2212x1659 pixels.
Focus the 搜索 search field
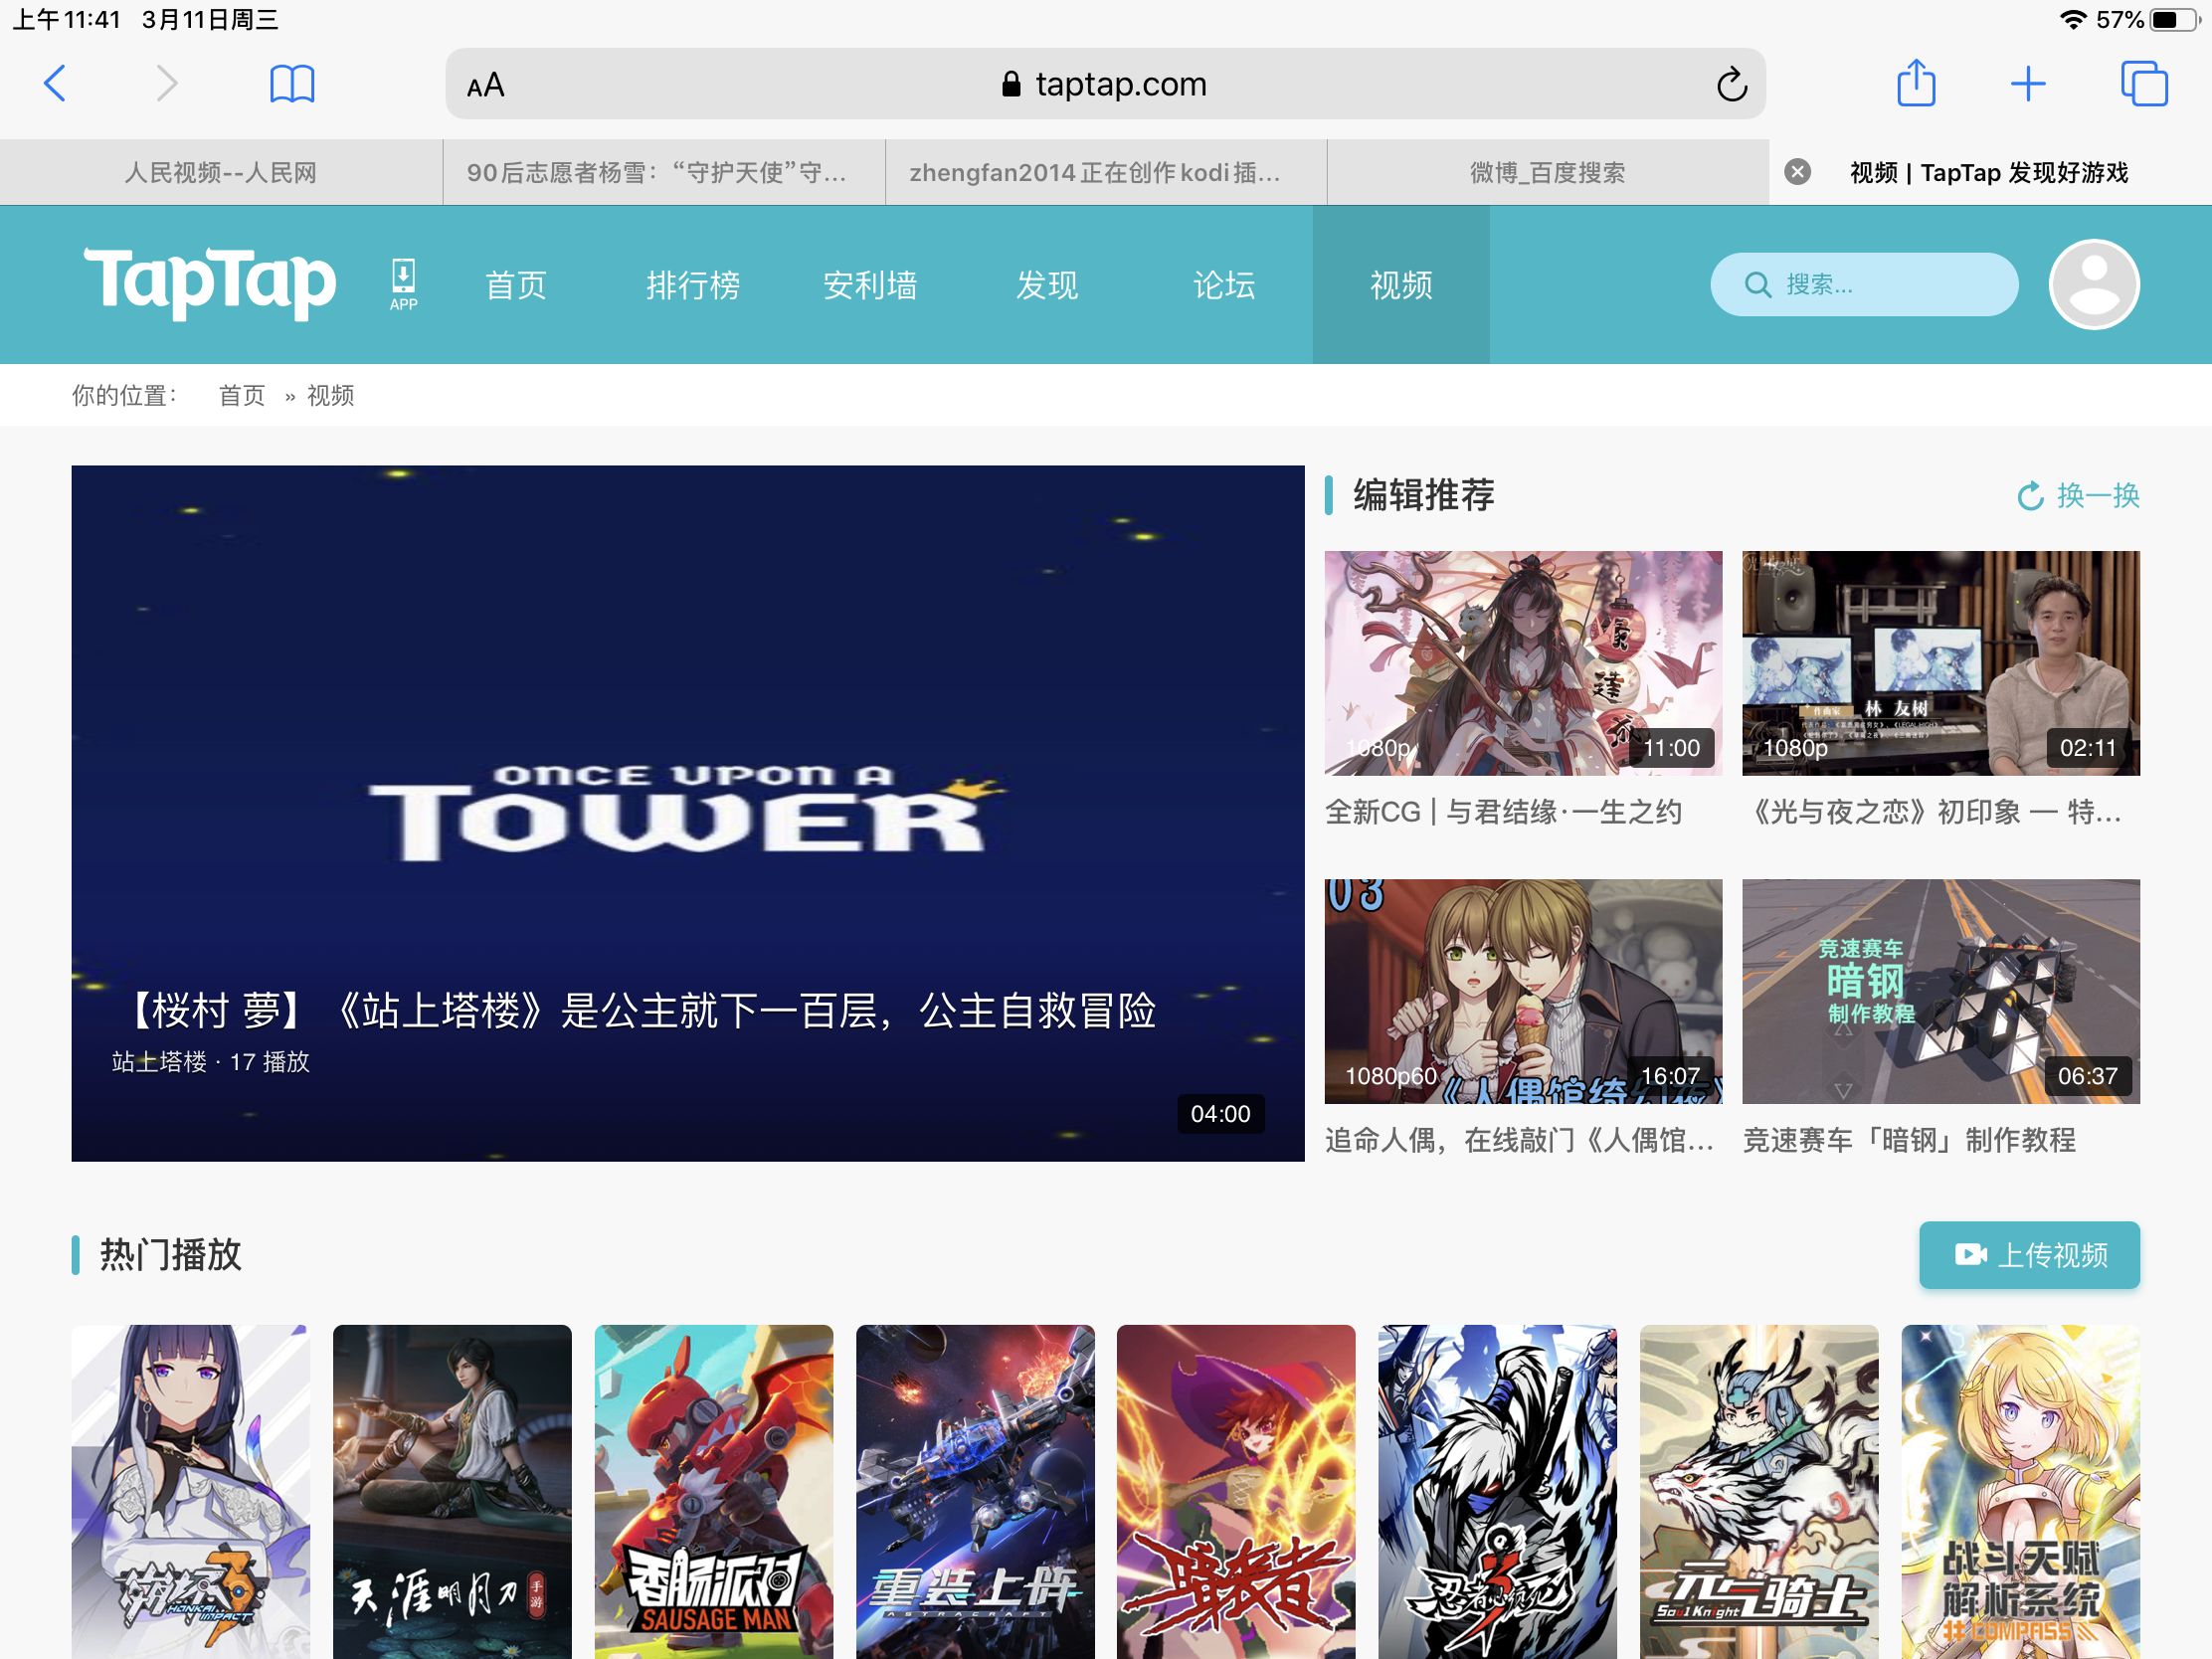click(x=1864, y=284)
